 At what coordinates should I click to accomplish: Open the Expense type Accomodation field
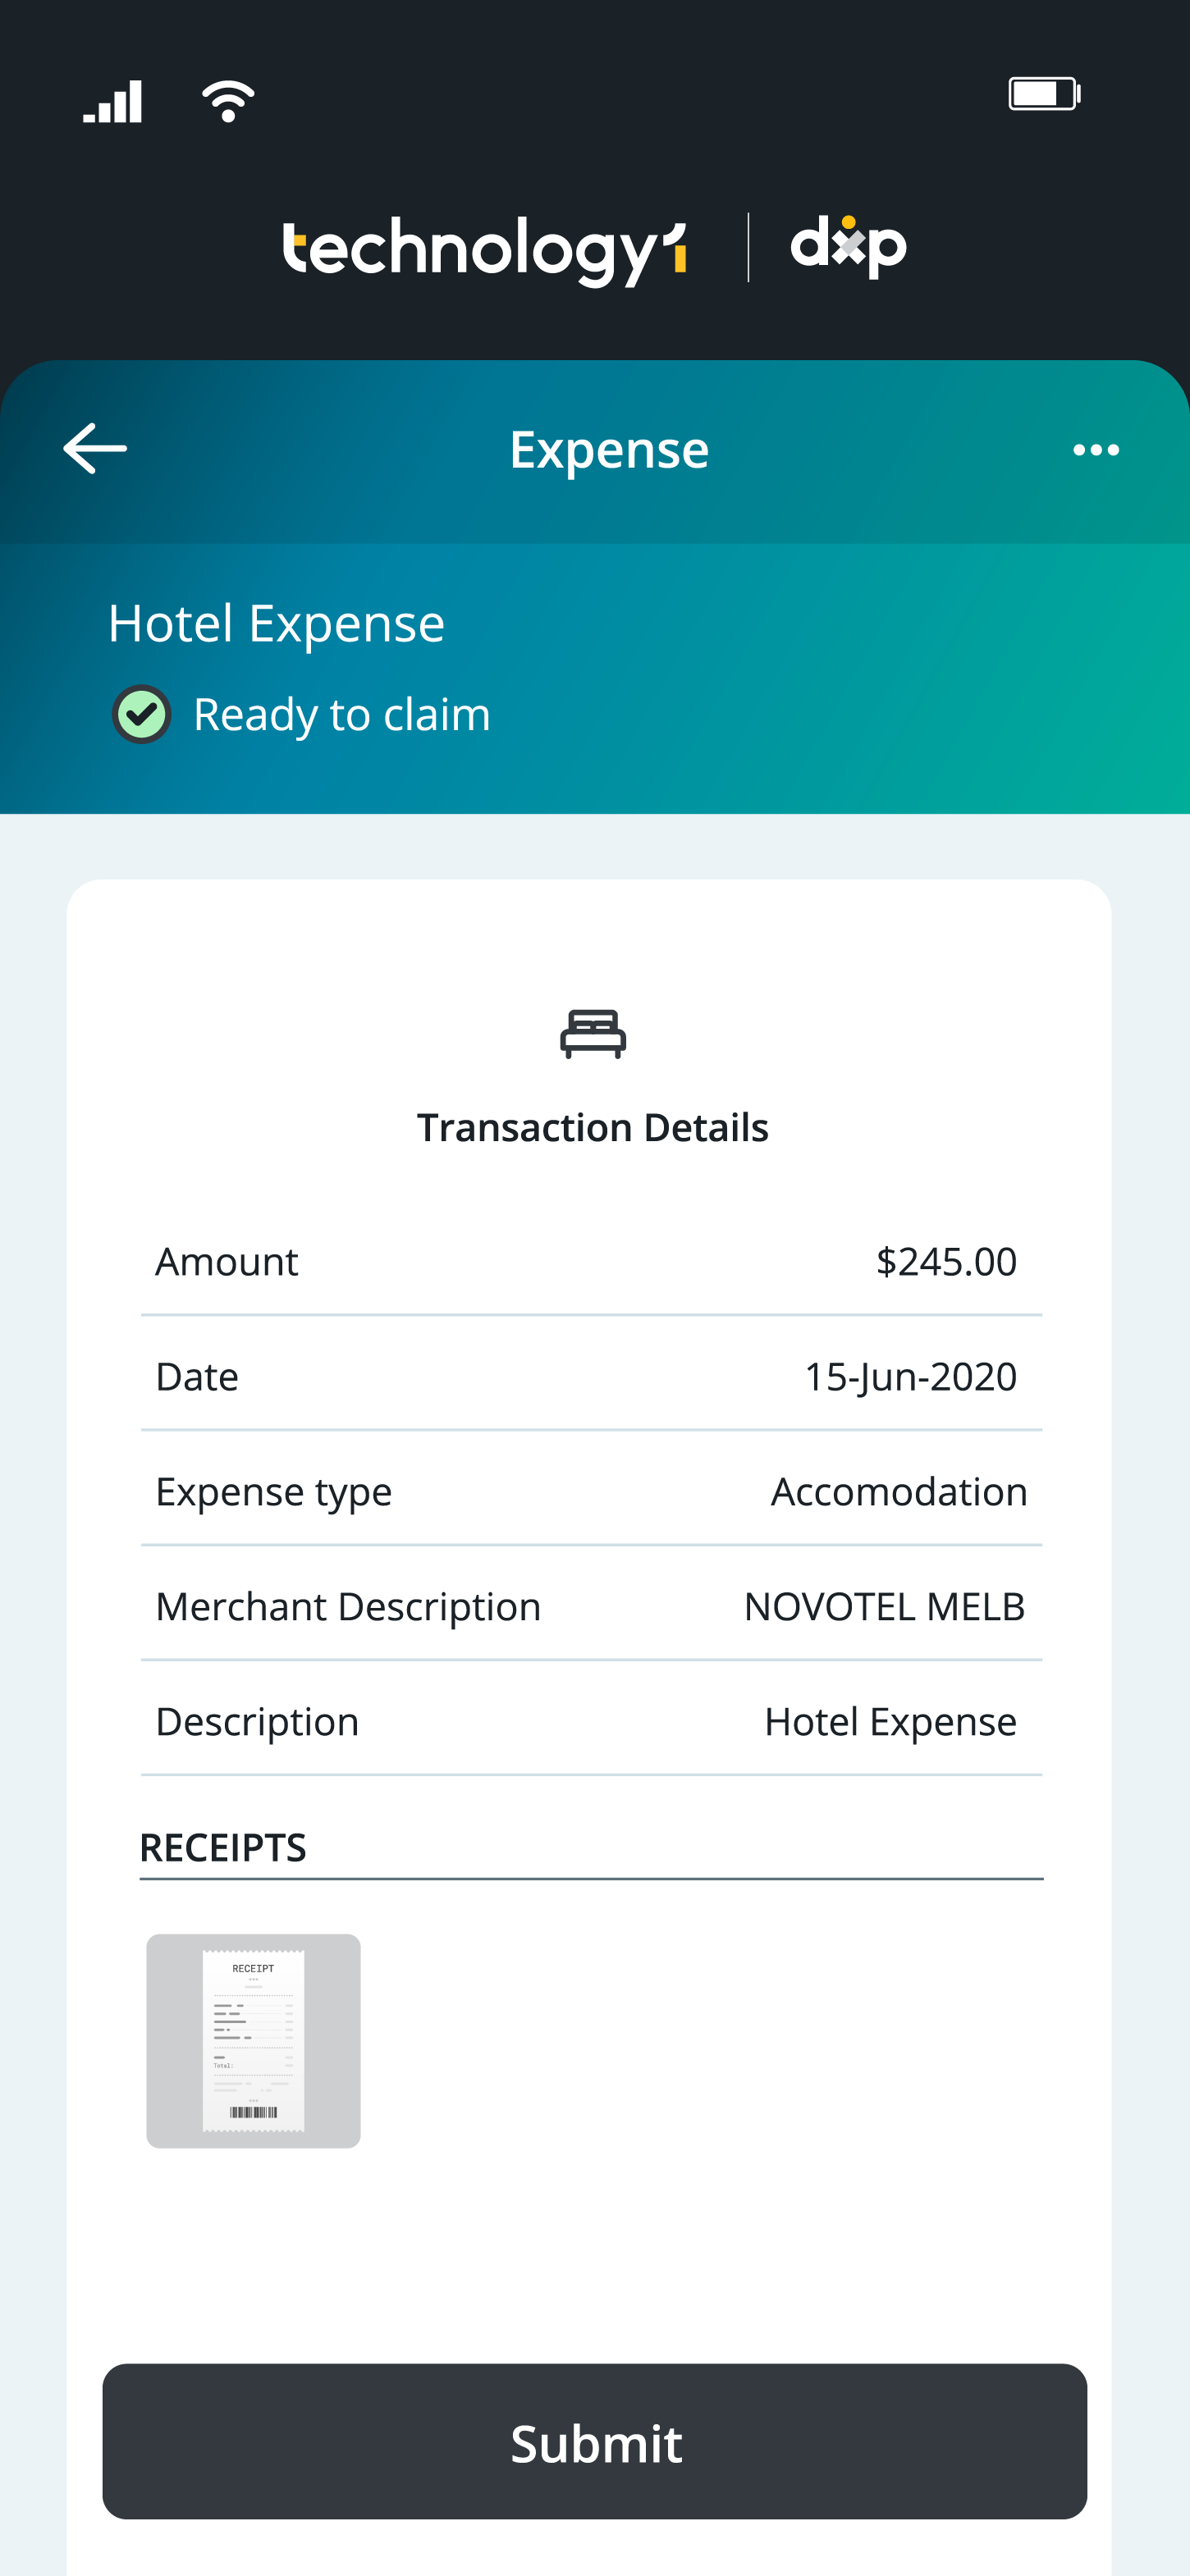pos(592,1491)
